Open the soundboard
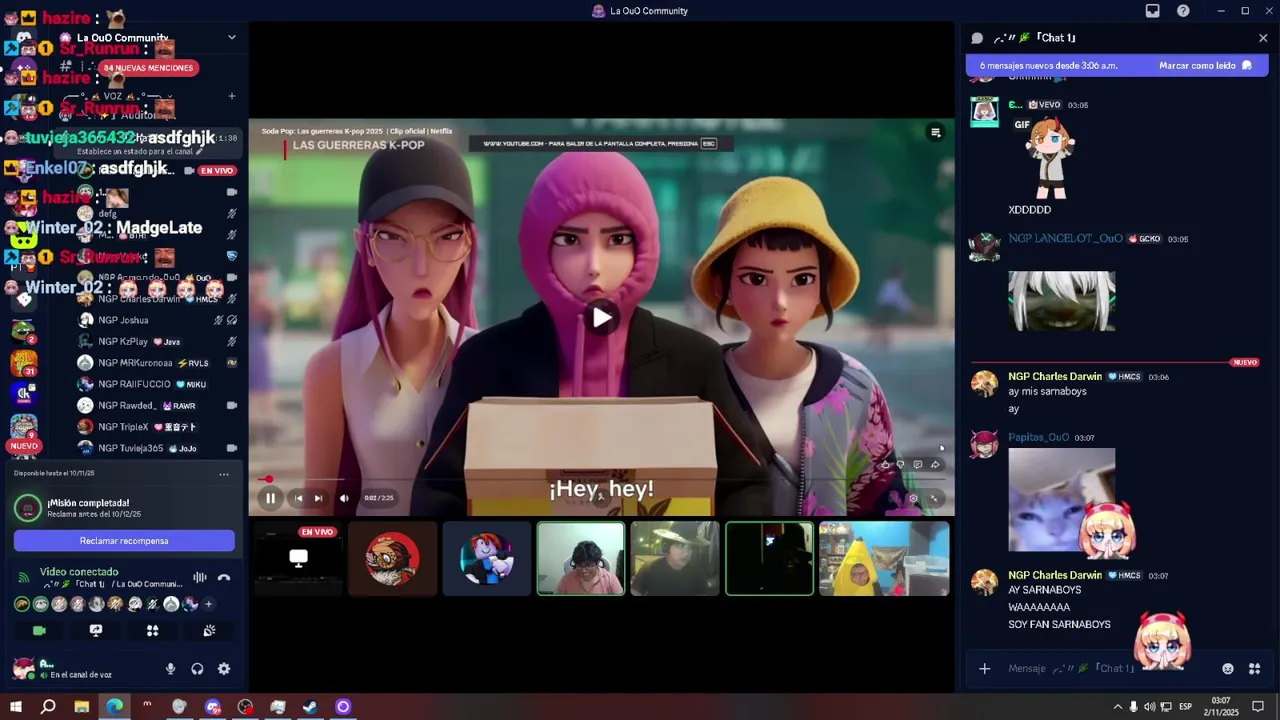Viewport: 1280px width, 720px height. pyautogui.click(x=209, y=630)
